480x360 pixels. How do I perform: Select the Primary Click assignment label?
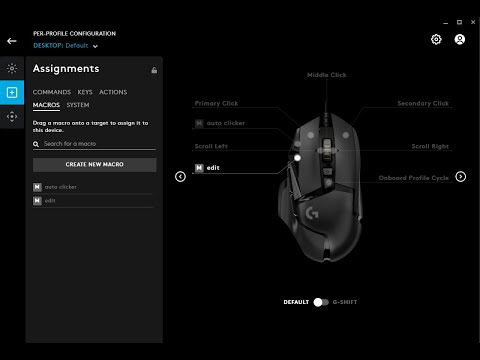coord(216,103)
